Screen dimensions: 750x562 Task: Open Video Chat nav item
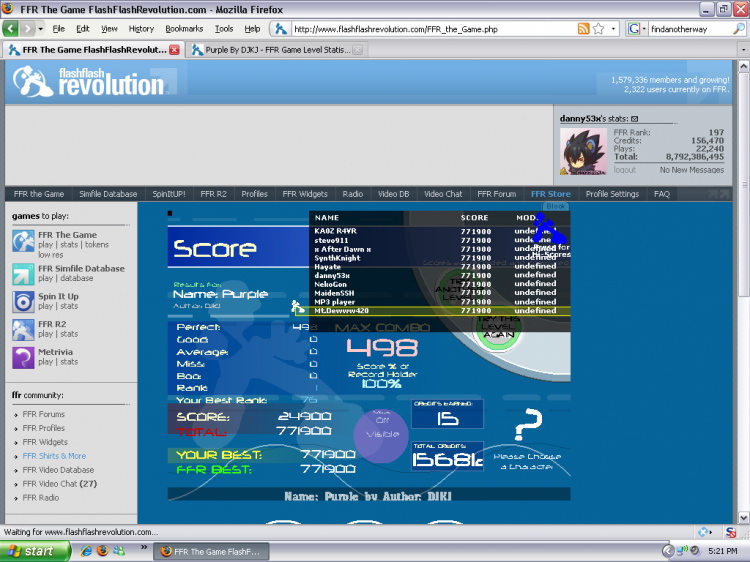[x=443, y=194]
